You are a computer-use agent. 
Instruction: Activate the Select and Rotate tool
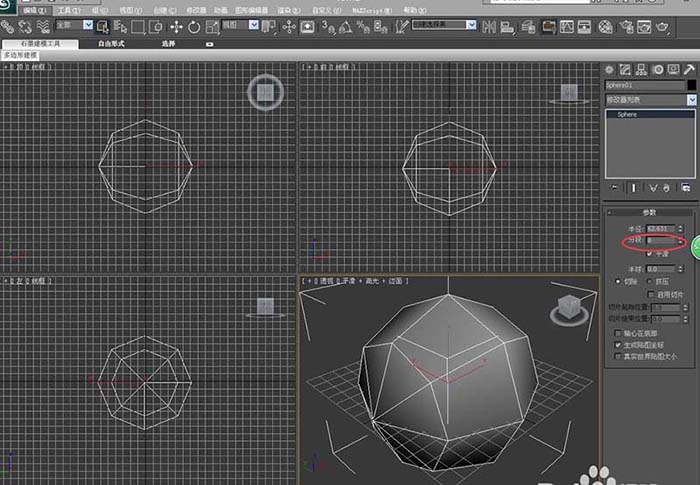tap(194, 27)
